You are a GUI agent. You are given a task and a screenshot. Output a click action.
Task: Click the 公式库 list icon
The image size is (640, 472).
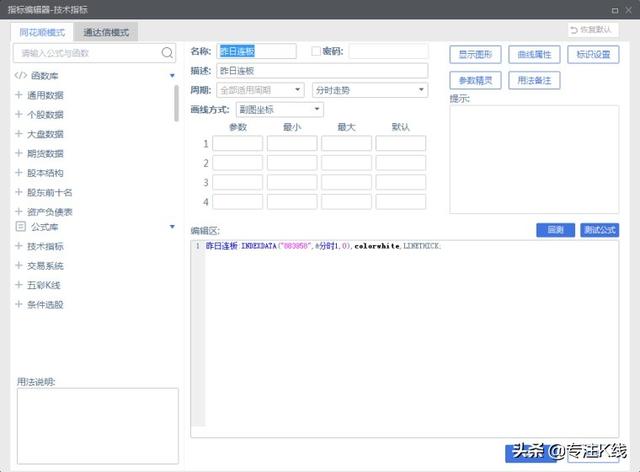tap(20, 227)
